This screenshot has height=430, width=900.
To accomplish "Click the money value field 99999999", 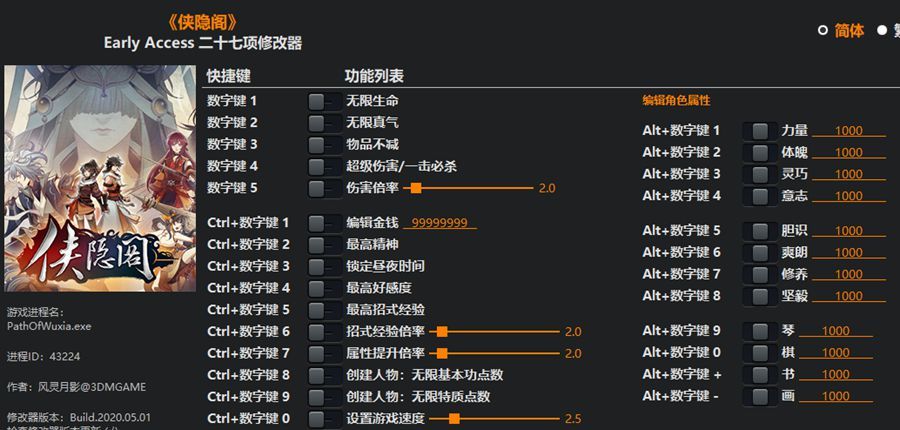I will (441, 224).
